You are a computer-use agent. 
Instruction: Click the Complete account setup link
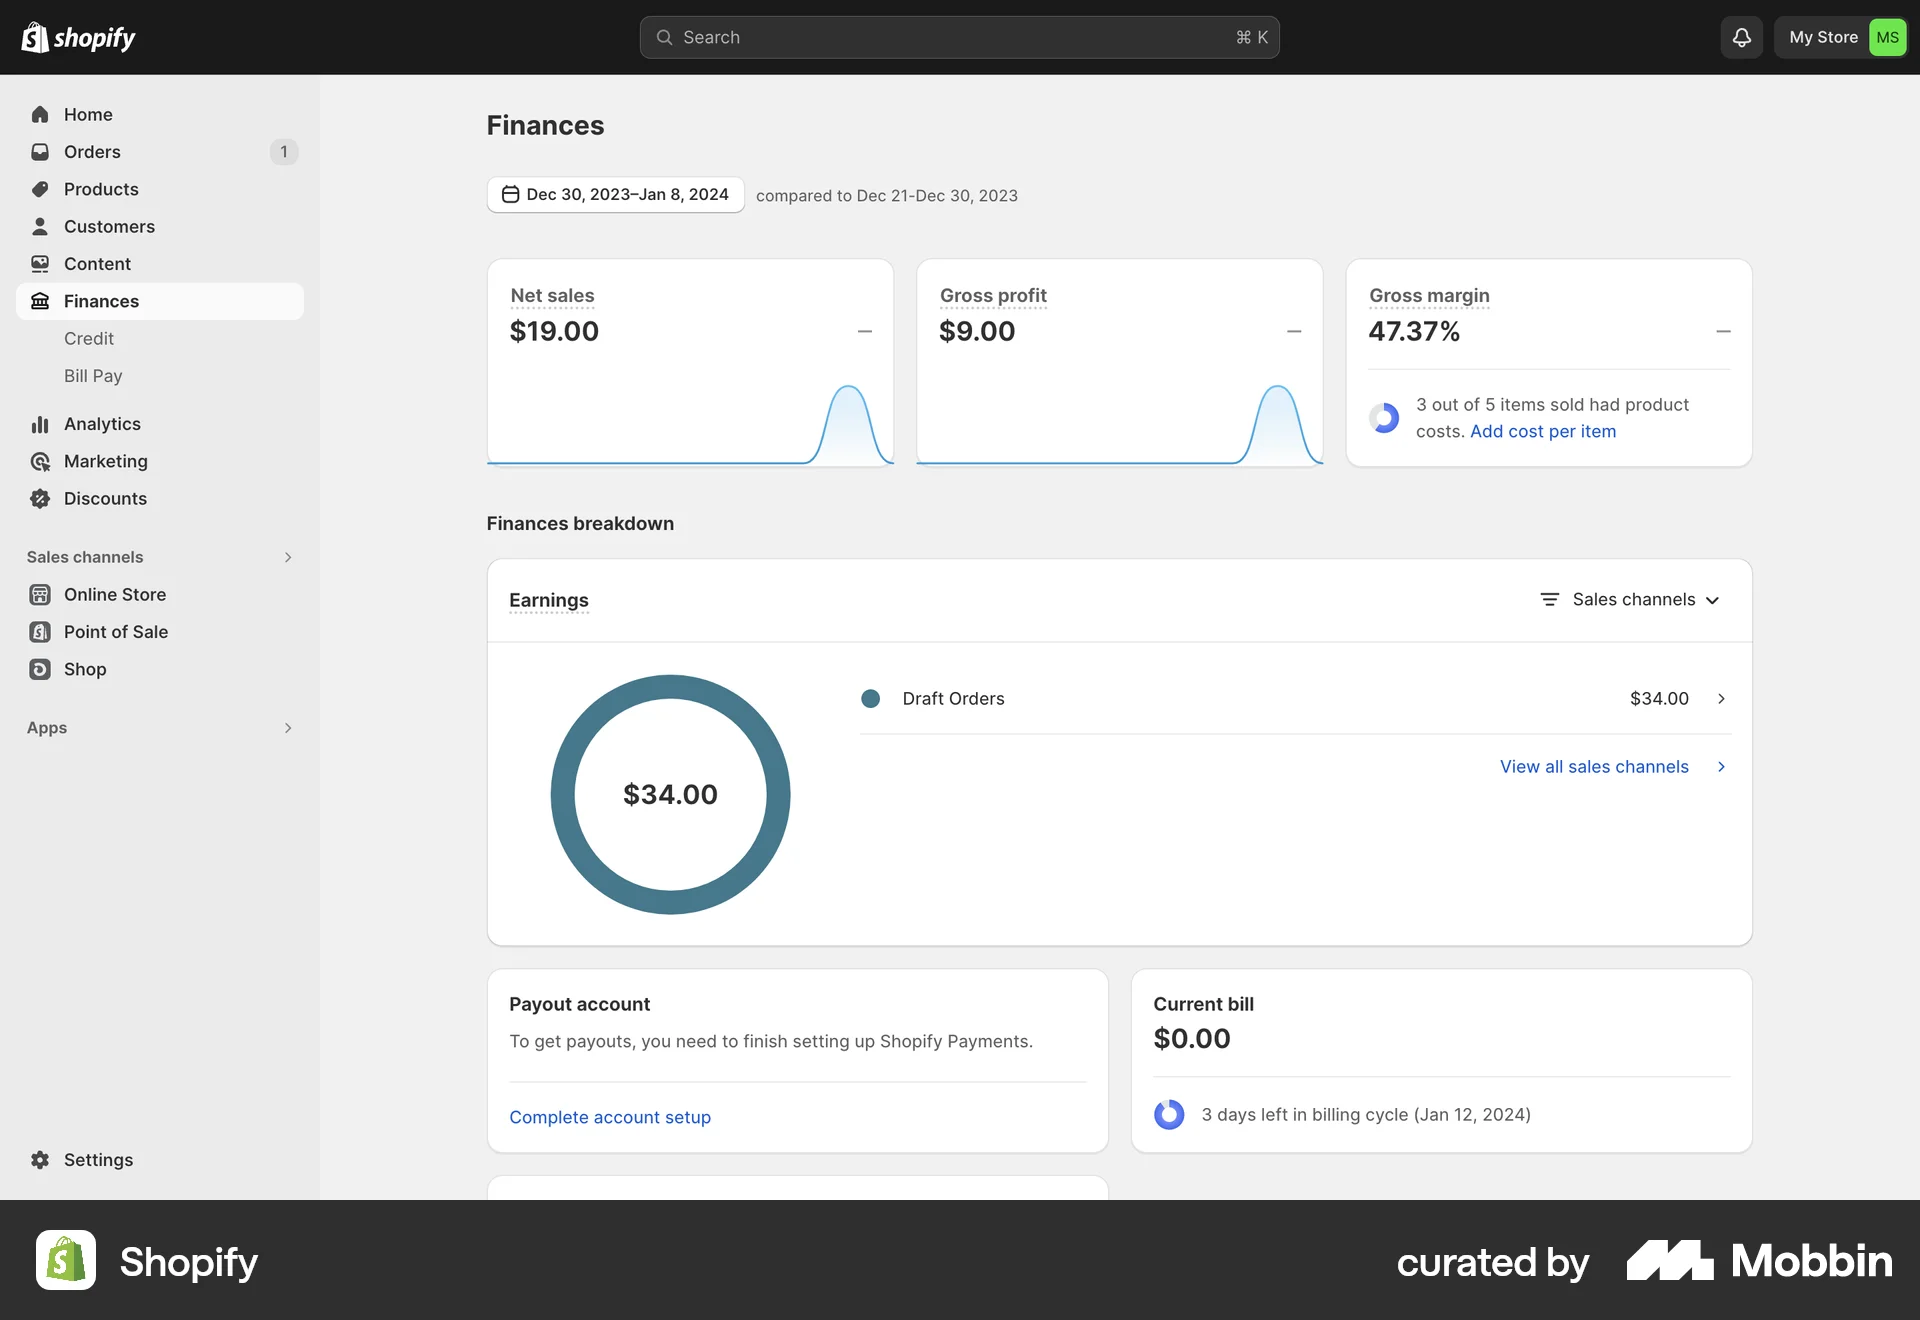[x=610, y=1117]
